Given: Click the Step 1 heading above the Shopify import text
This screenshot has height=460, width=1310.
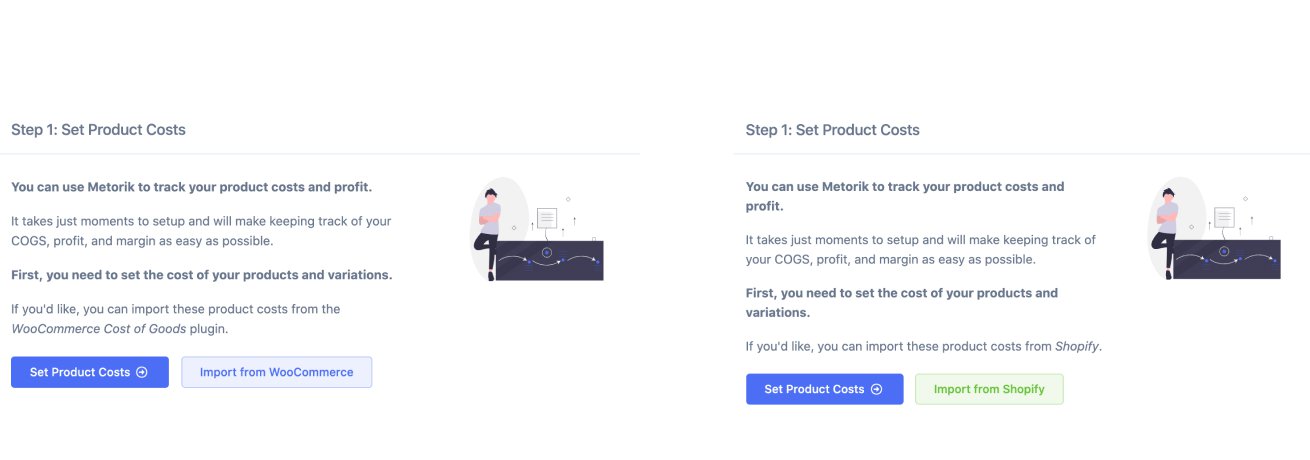Looking at the screenshot, I should pyautogui.click(x=832, y=129).
